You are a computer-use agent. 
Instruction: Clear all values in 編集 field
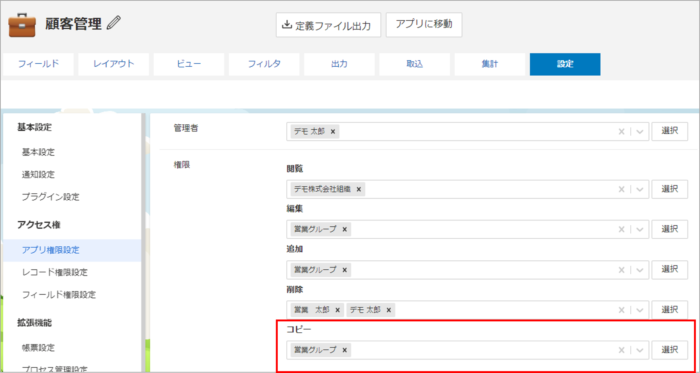point(621,229)
